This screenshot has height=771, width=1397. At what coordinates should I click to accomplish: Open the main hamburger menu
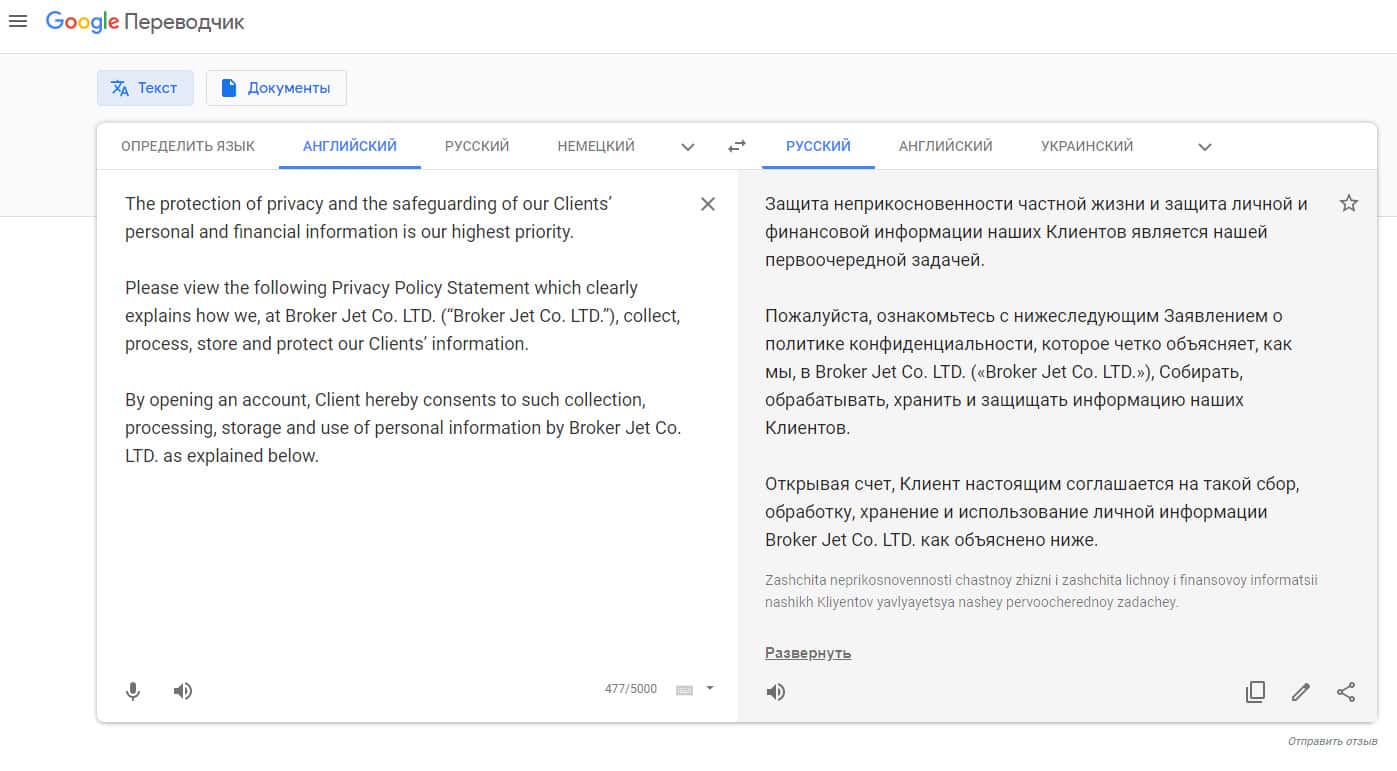coord(18,21)
